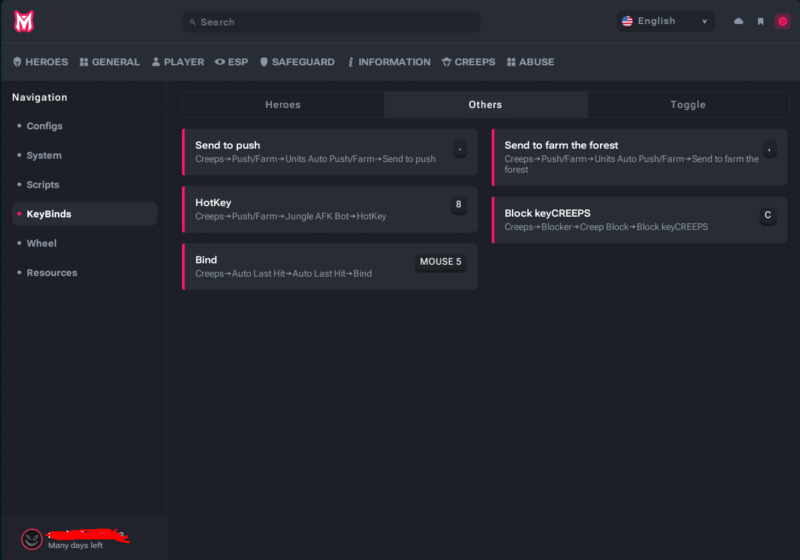
Task: Click the Send to push key button
Action: (460, 149)
